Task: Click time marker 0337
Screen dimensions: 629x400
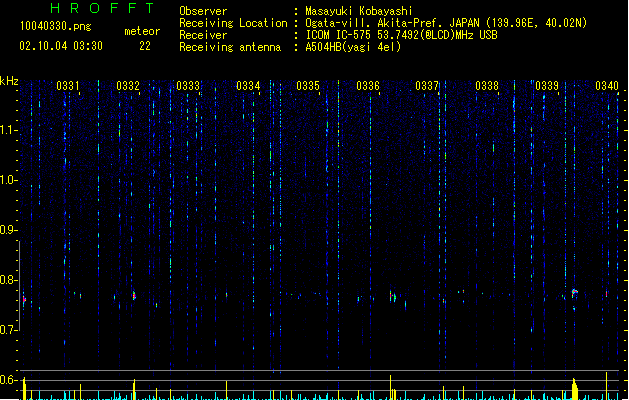Action: [x=427, y=86]
